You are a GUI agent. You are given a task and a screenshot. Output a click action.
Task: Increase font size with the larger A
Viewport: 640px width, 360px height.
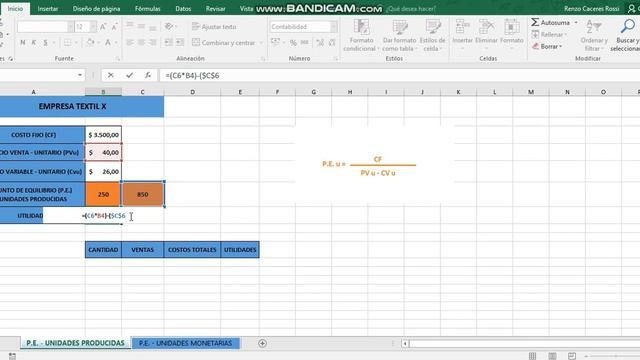103,27
